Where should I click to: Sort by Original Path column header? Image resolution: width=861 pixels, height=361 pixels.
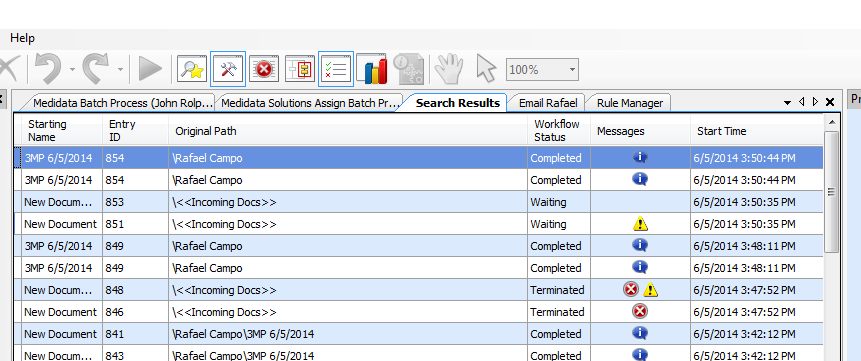click(348, 131)
